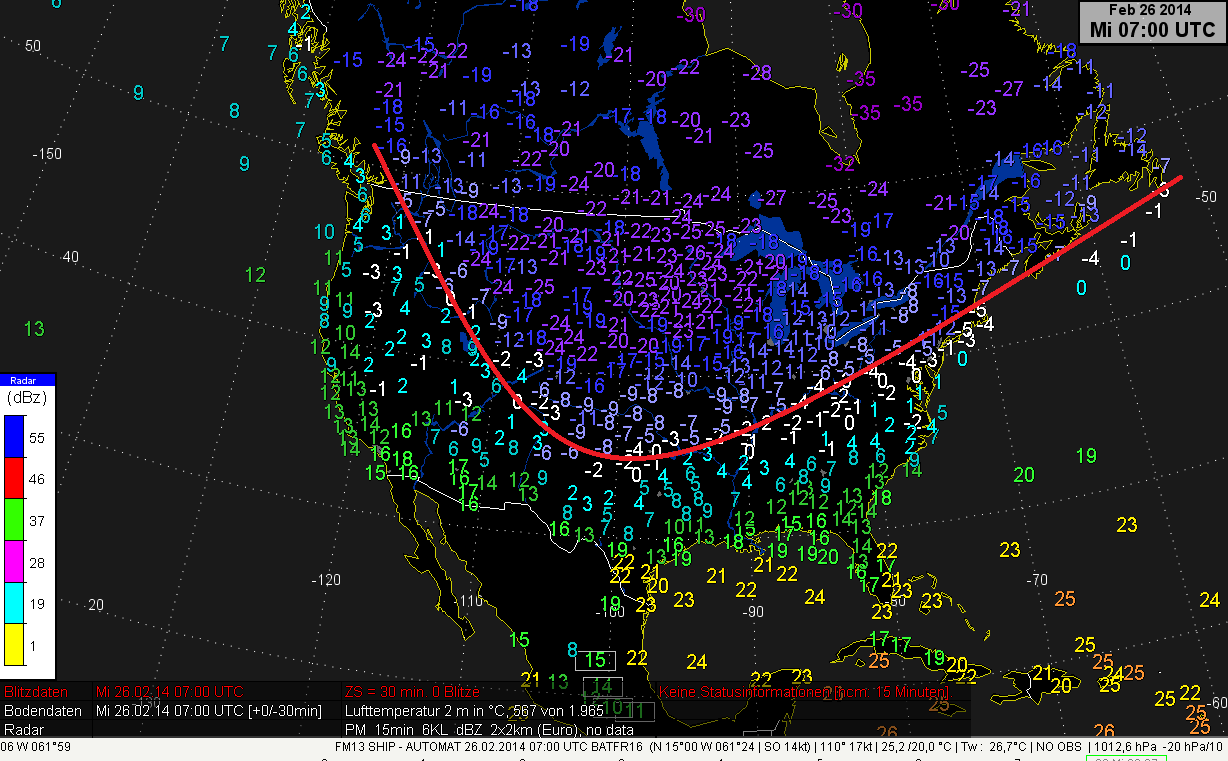Click the cyan 19 dBz legend swatch
The width and height of the screenshot is (1228, 761).
tap(15, 604)
